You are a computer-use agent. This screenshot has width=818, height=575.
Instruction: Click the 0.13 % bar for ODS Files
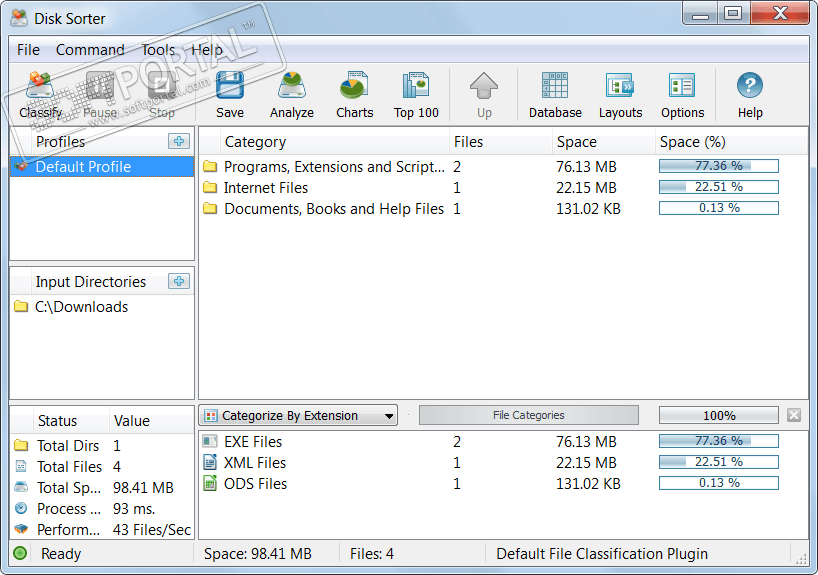tap(719, 483)
